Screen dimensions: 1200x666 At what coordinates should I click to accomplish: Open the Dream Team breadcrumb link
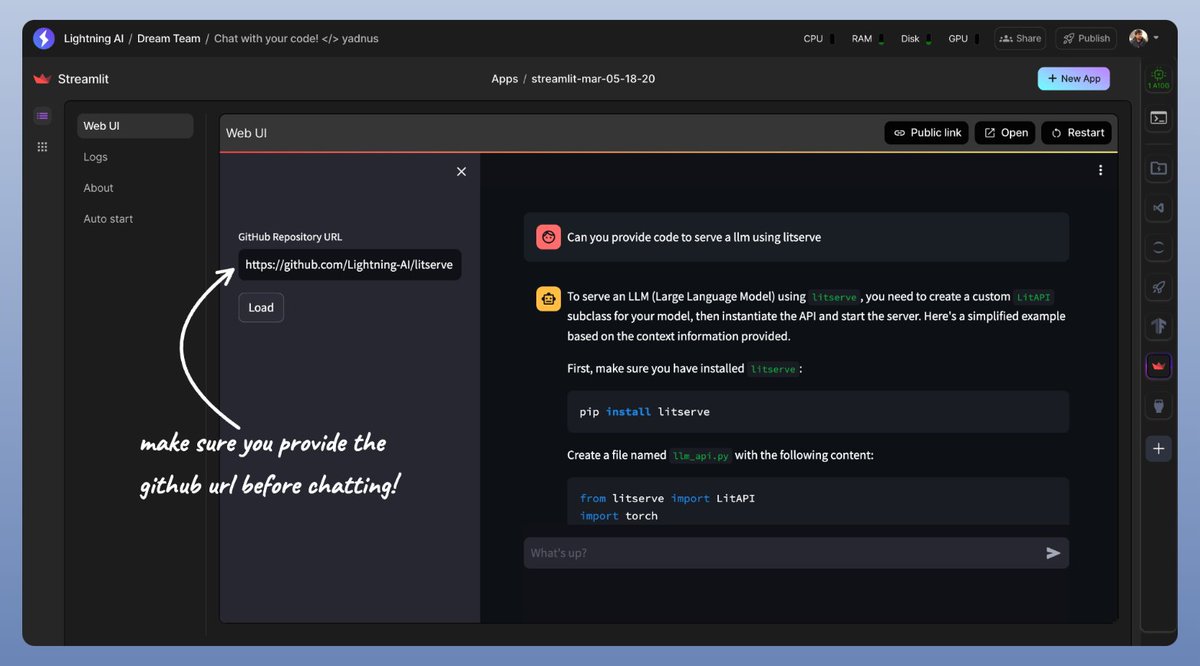click(x=167, y=38)
